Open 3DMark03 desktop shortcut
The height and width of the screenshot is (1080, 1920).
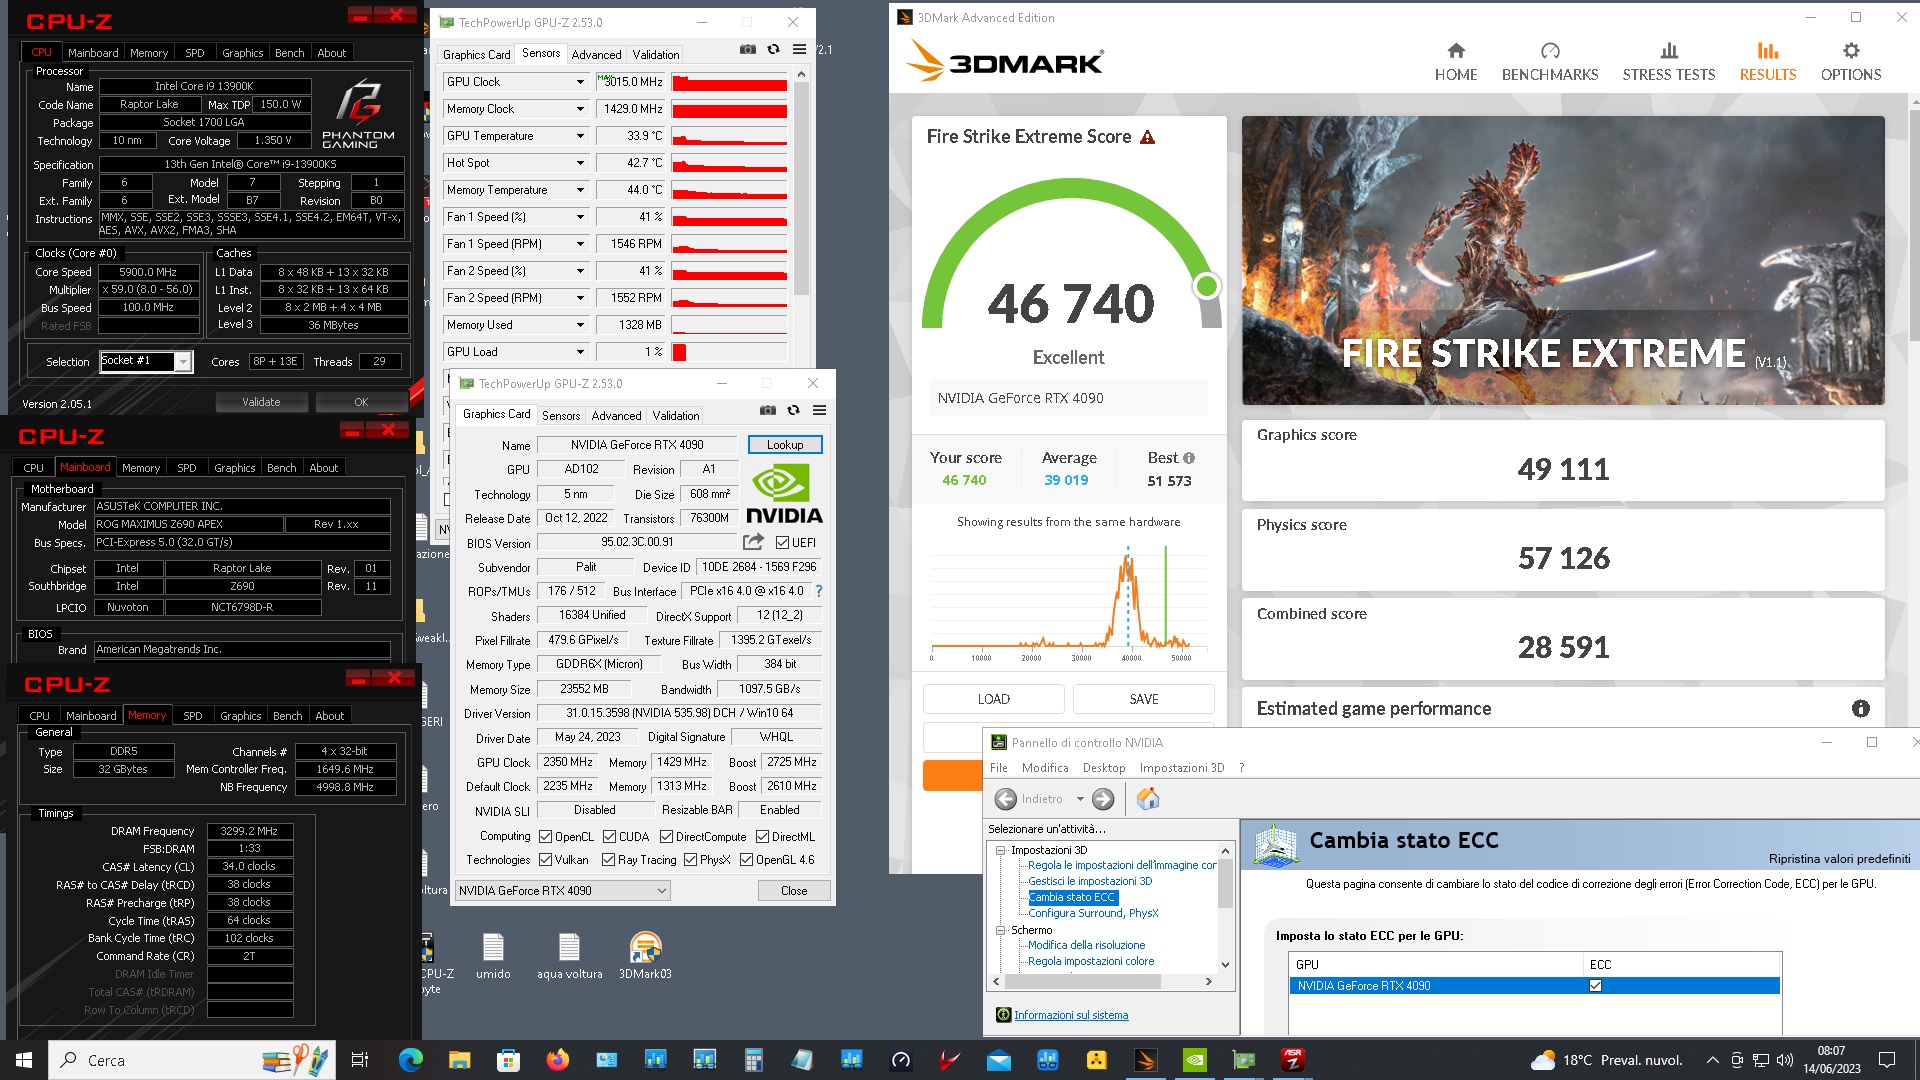(x=645, y=956)
